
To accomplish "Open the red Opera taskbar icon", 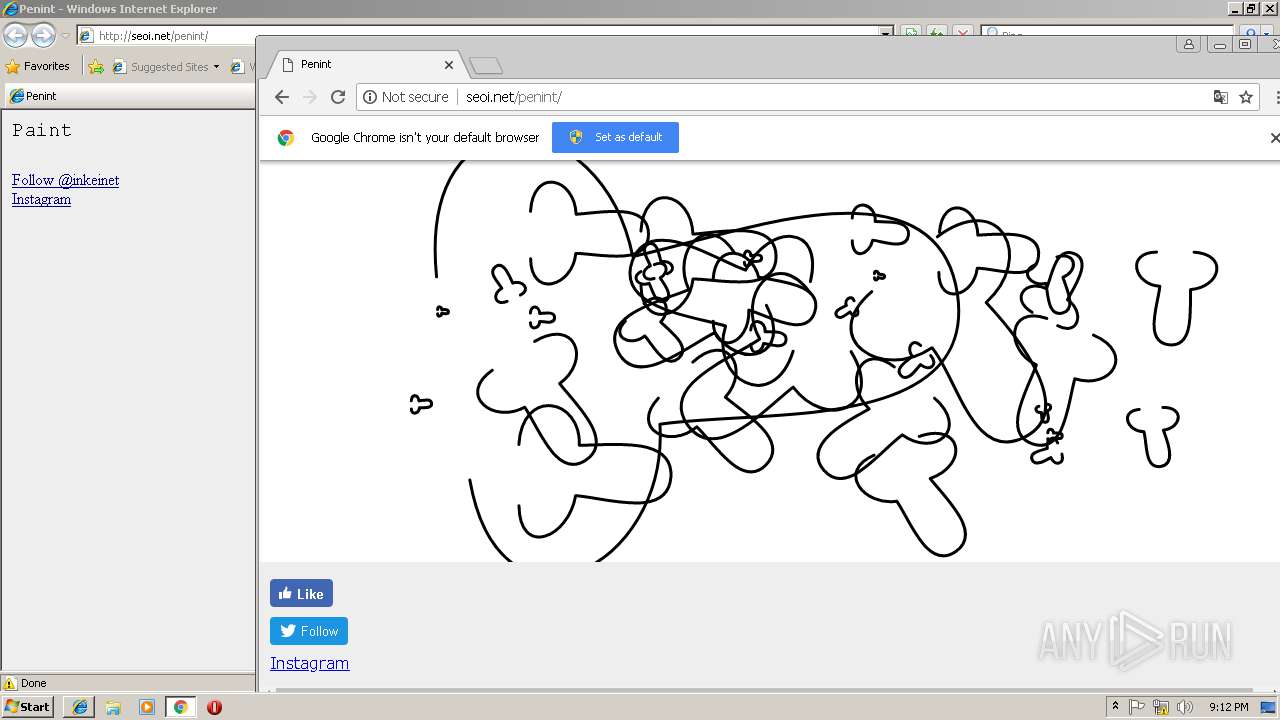I will [x=214, y=707].
